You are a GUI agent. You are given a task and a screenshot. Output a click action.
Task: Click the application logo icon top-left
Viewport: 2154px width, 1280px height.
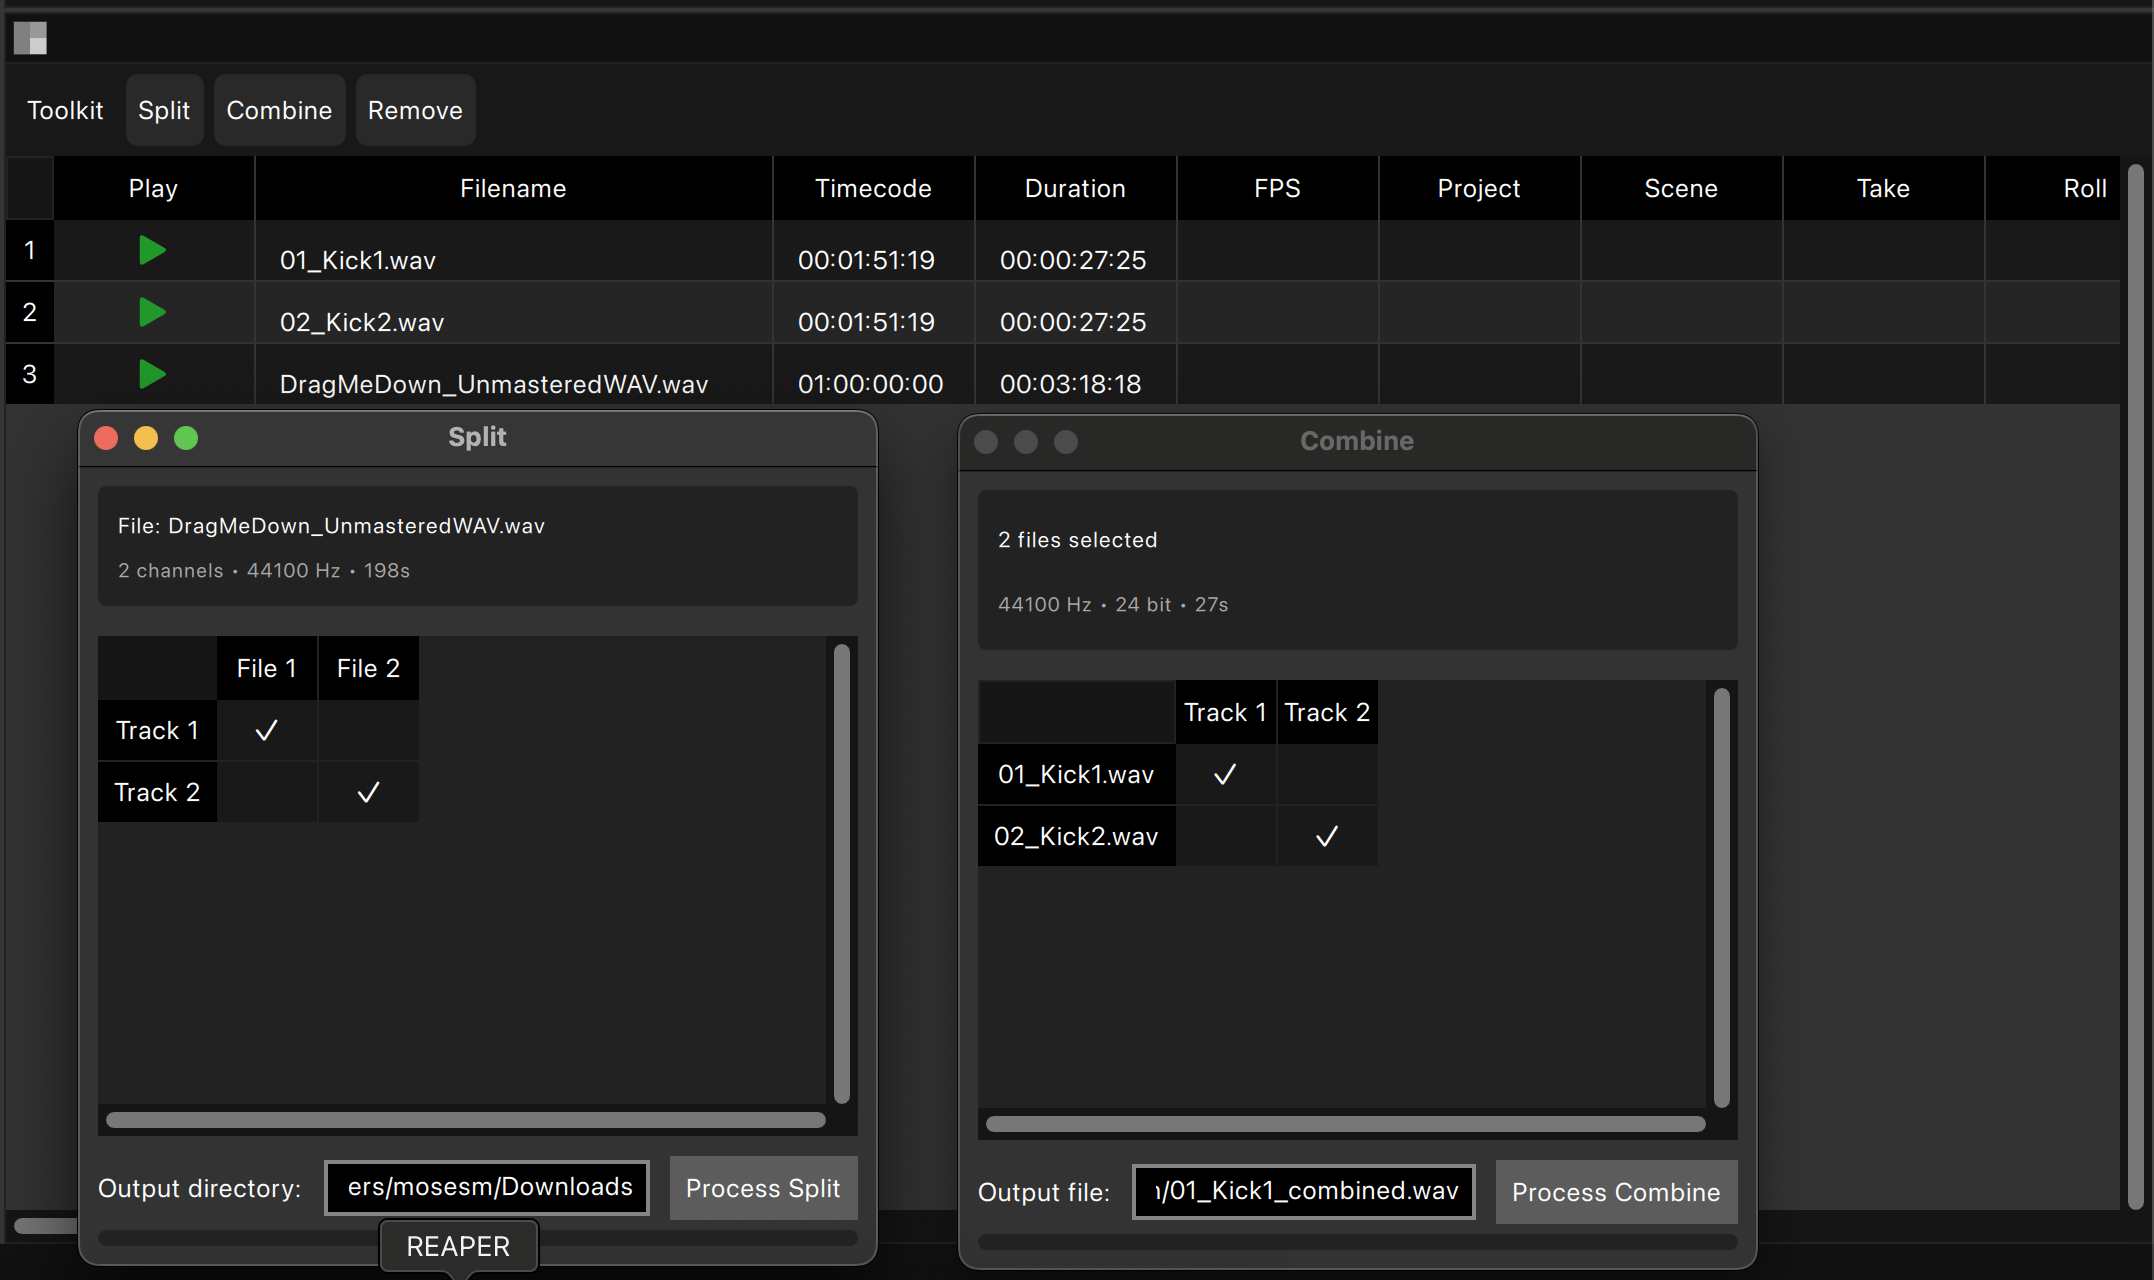coord(31,37)
